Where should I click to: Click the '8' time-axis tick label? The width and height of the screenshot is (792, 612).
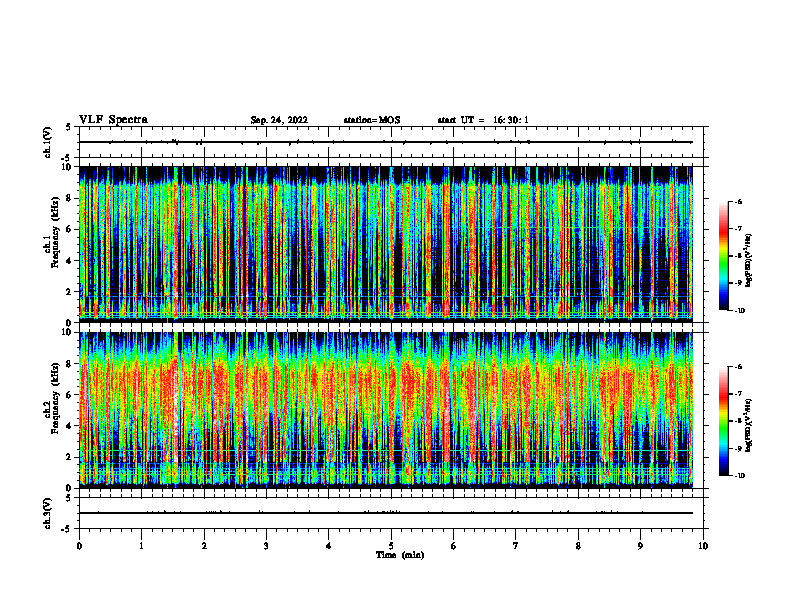(578, 546)
